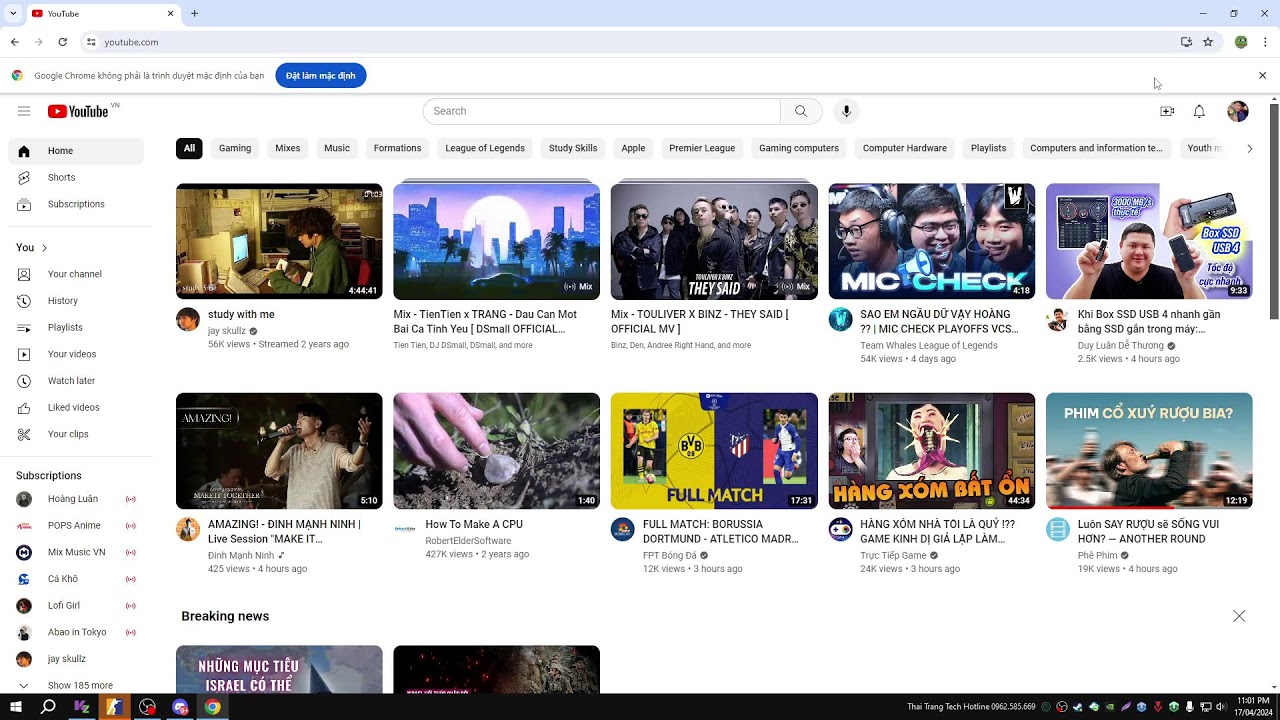The height and width of the screenshot is (720, 1280).
Task: Open Mix Music VN subscription
Action: [76, 552]
